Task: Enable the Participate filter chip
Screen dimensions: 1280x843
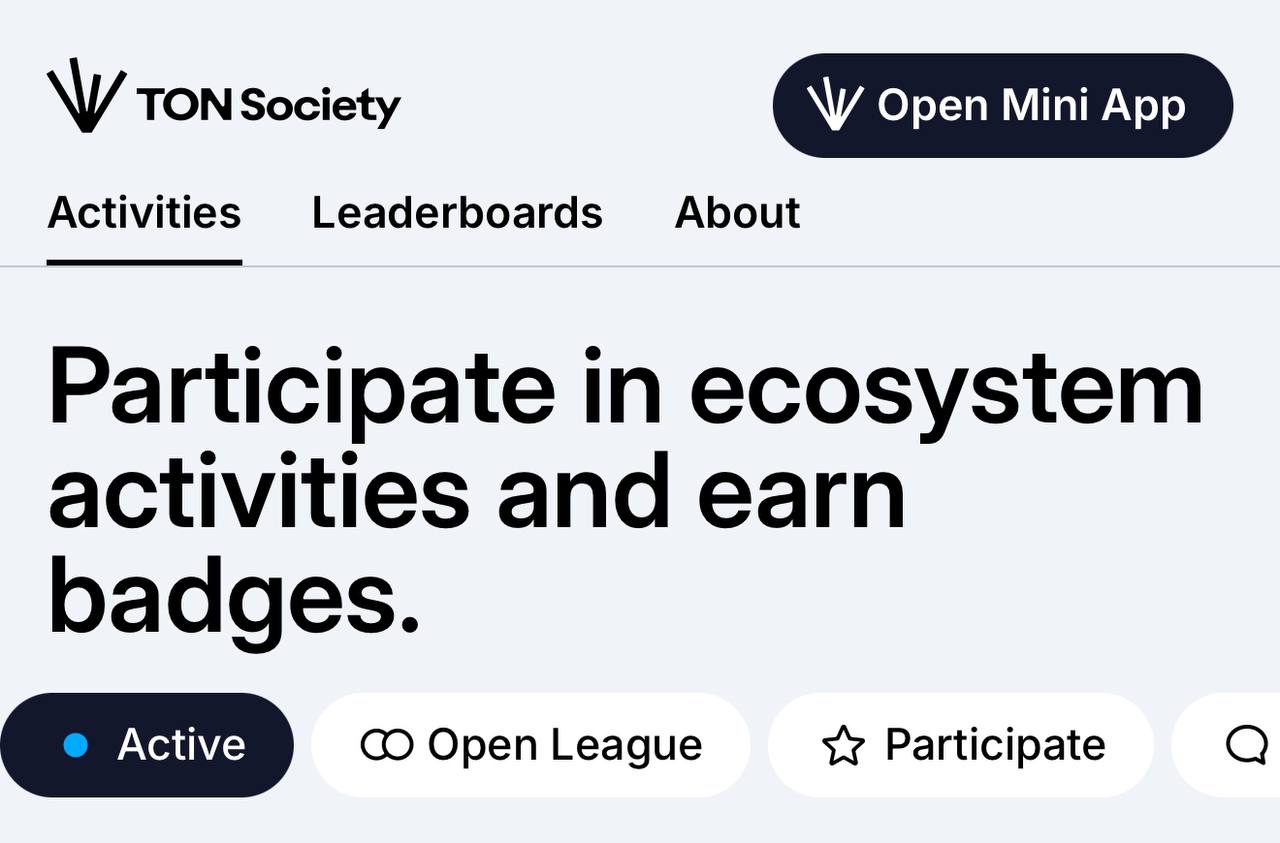Action: 961,745
